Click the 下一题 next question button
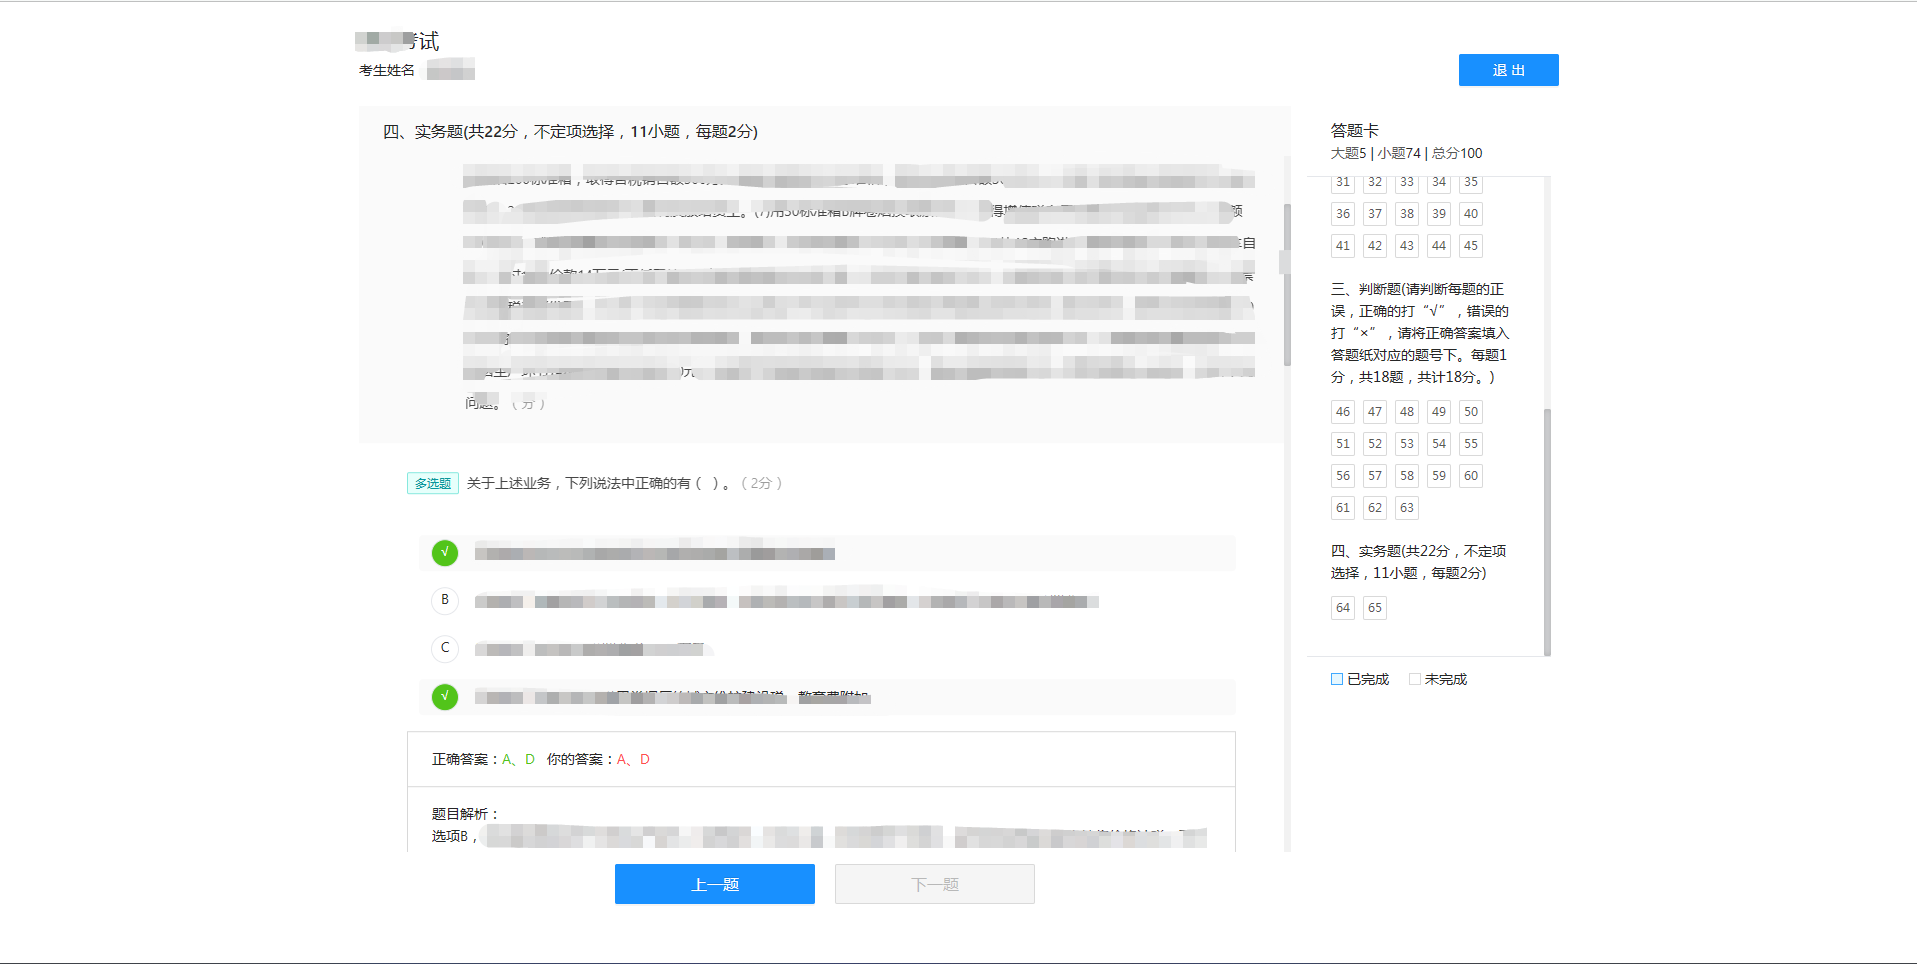Image resolution: width=1917 pixels, height=964 pixels. [x=935, y=884]
